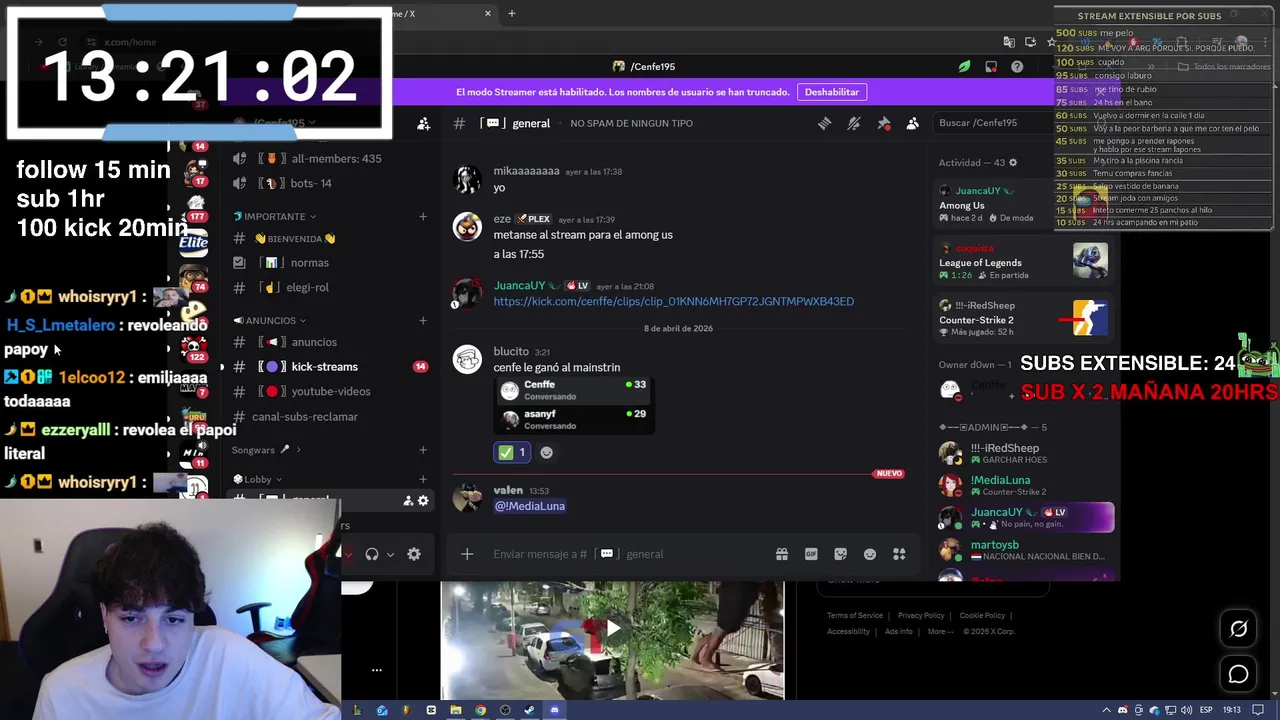Open Google Chrome from the taskbar

[x=480, y=710]
